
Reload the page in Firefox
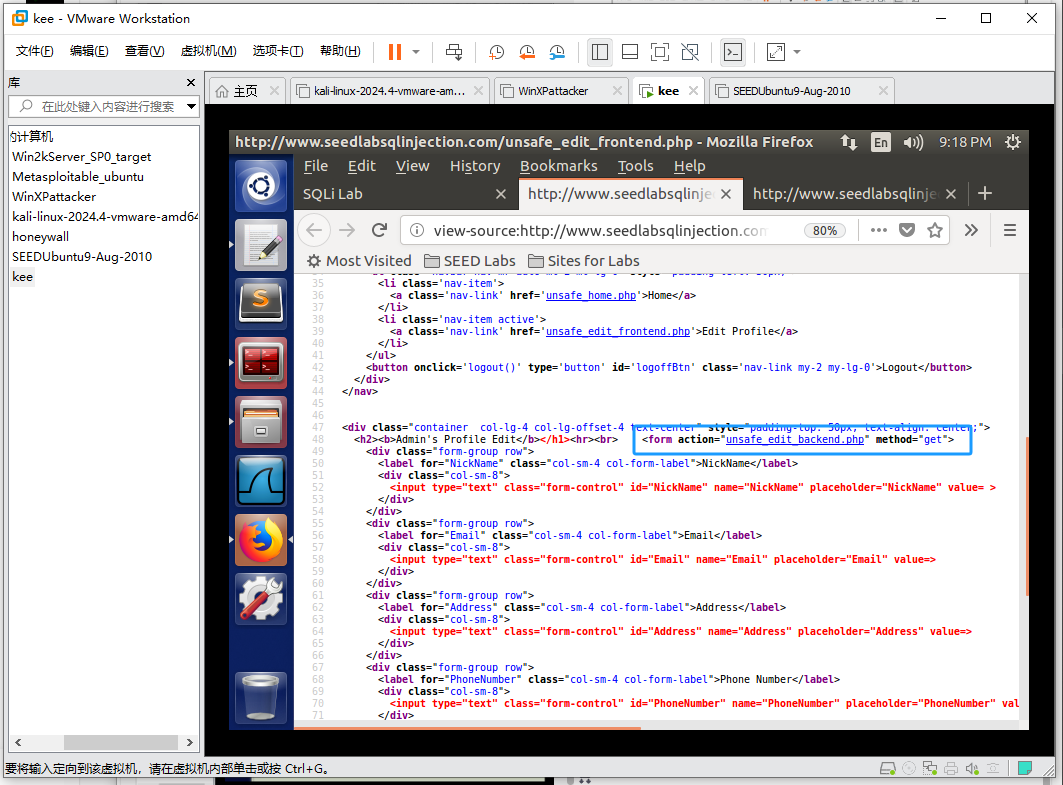(x=380, y=230)
